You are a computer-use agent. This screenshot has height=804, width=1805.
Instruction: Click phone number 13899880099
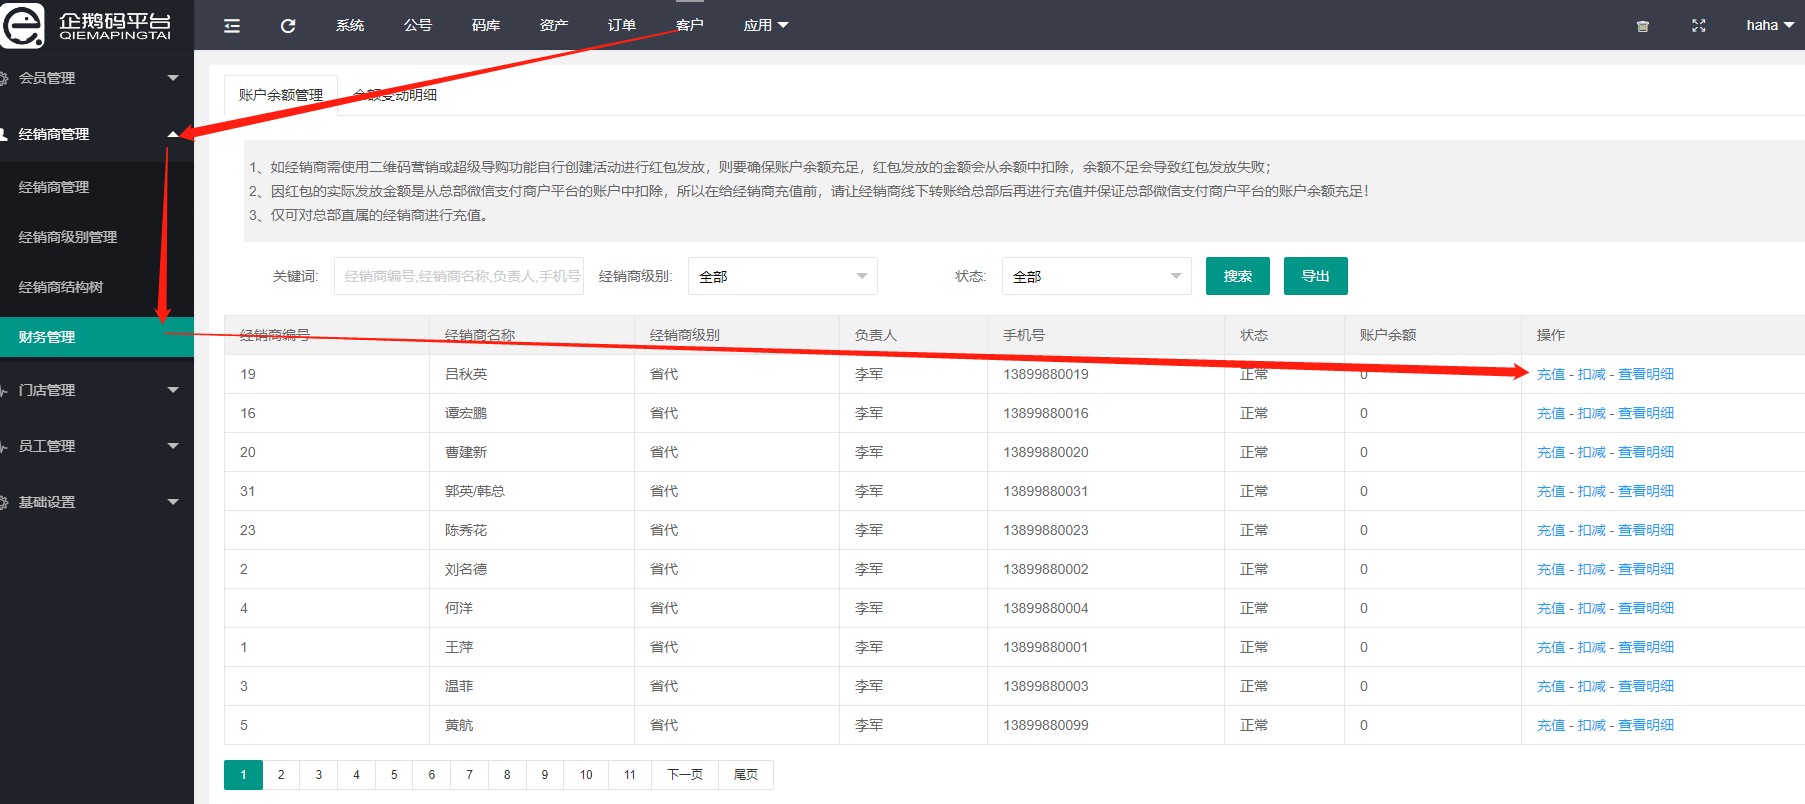pos(1046,725)
